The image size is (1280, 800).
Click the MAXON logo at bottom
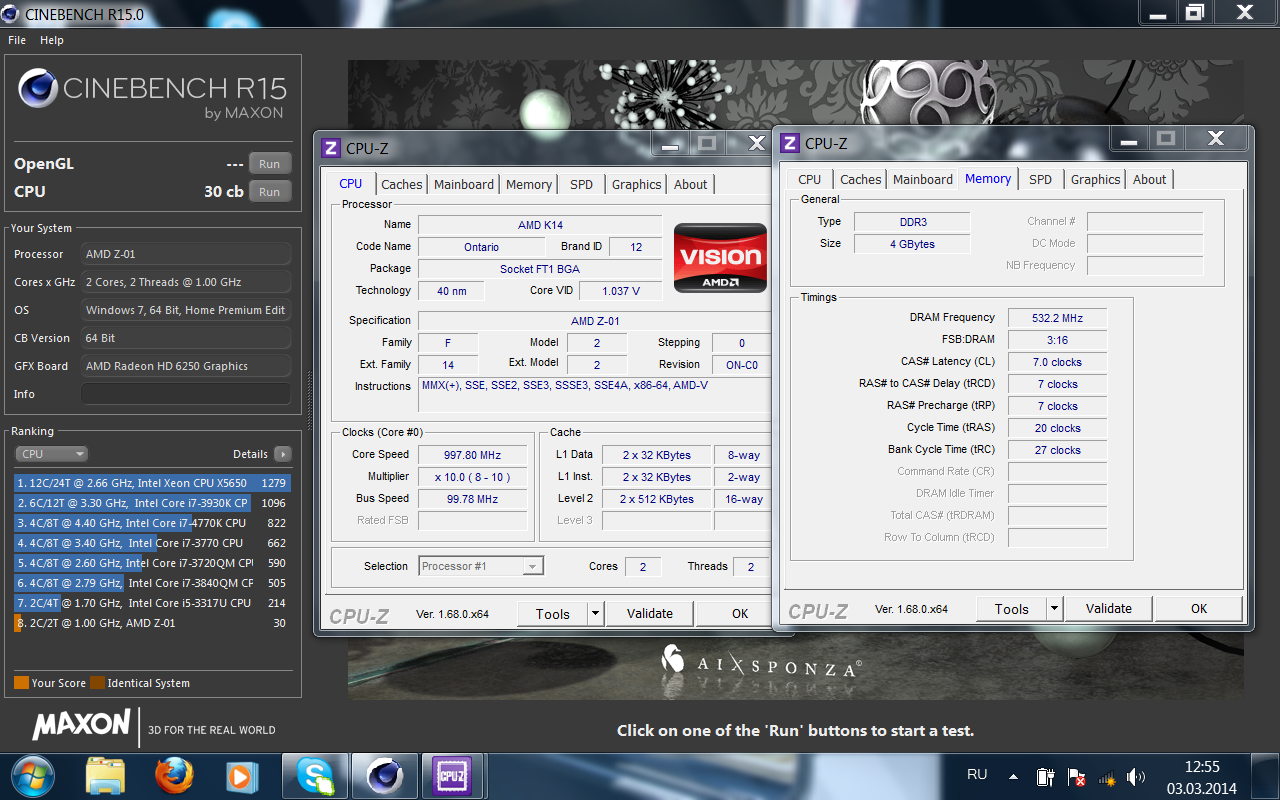coord(81,724)
